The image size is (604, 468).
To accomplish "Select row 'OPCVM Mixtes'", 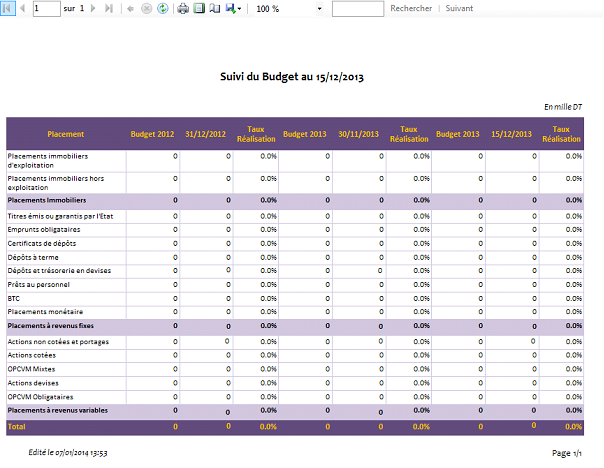I will click(x=295, y=369).
